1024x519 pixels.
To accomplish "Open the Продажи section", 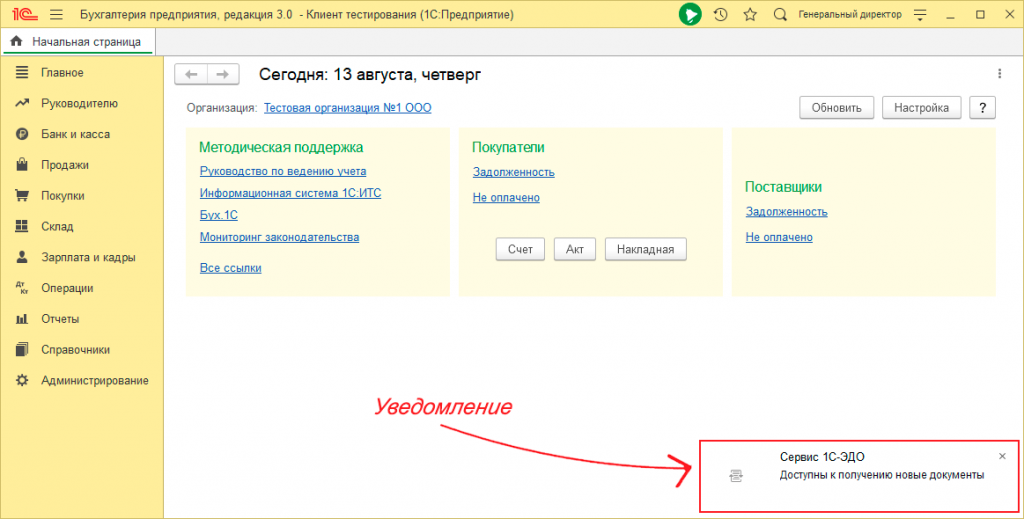I will [65, 165].
